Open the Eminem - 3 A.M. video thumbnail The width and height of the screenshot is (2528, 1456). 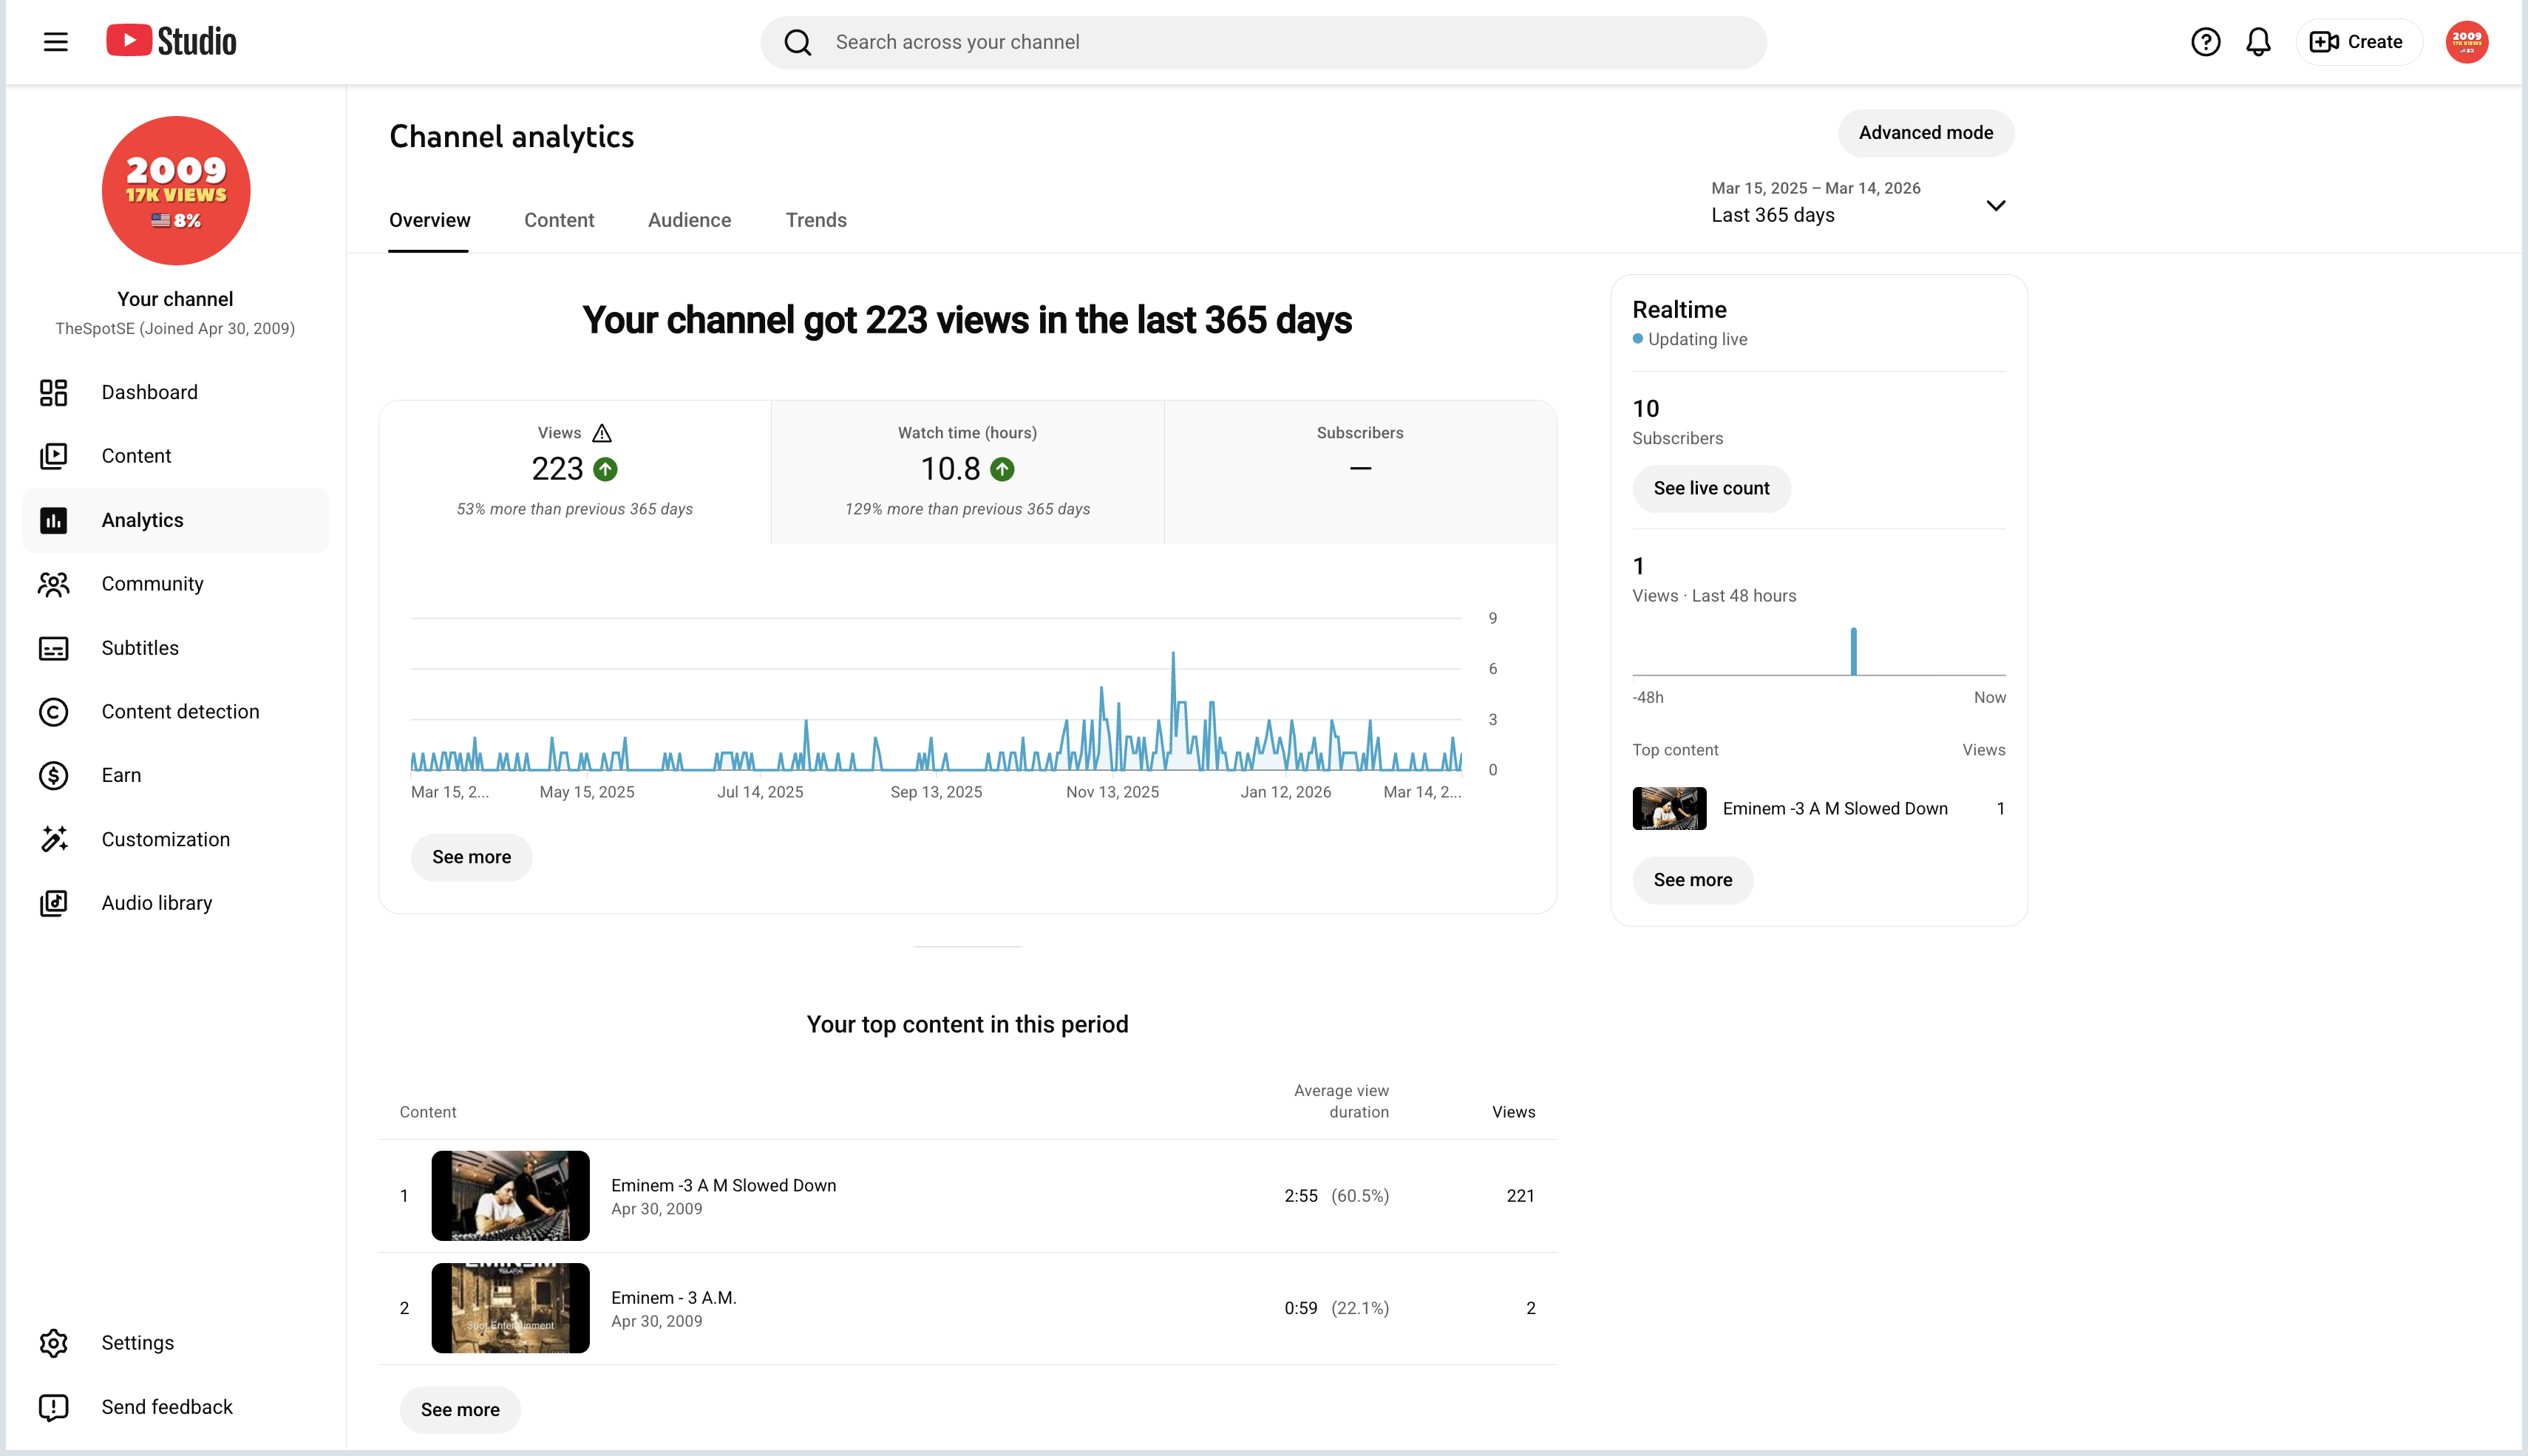[x=510, y=1308]
